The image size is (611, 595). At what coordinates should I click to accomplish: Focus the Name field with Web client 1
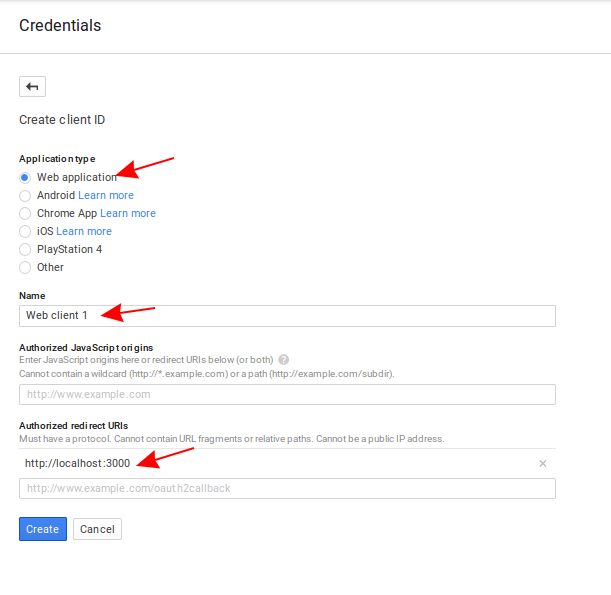pyautogui.click(x=287, y=316)
